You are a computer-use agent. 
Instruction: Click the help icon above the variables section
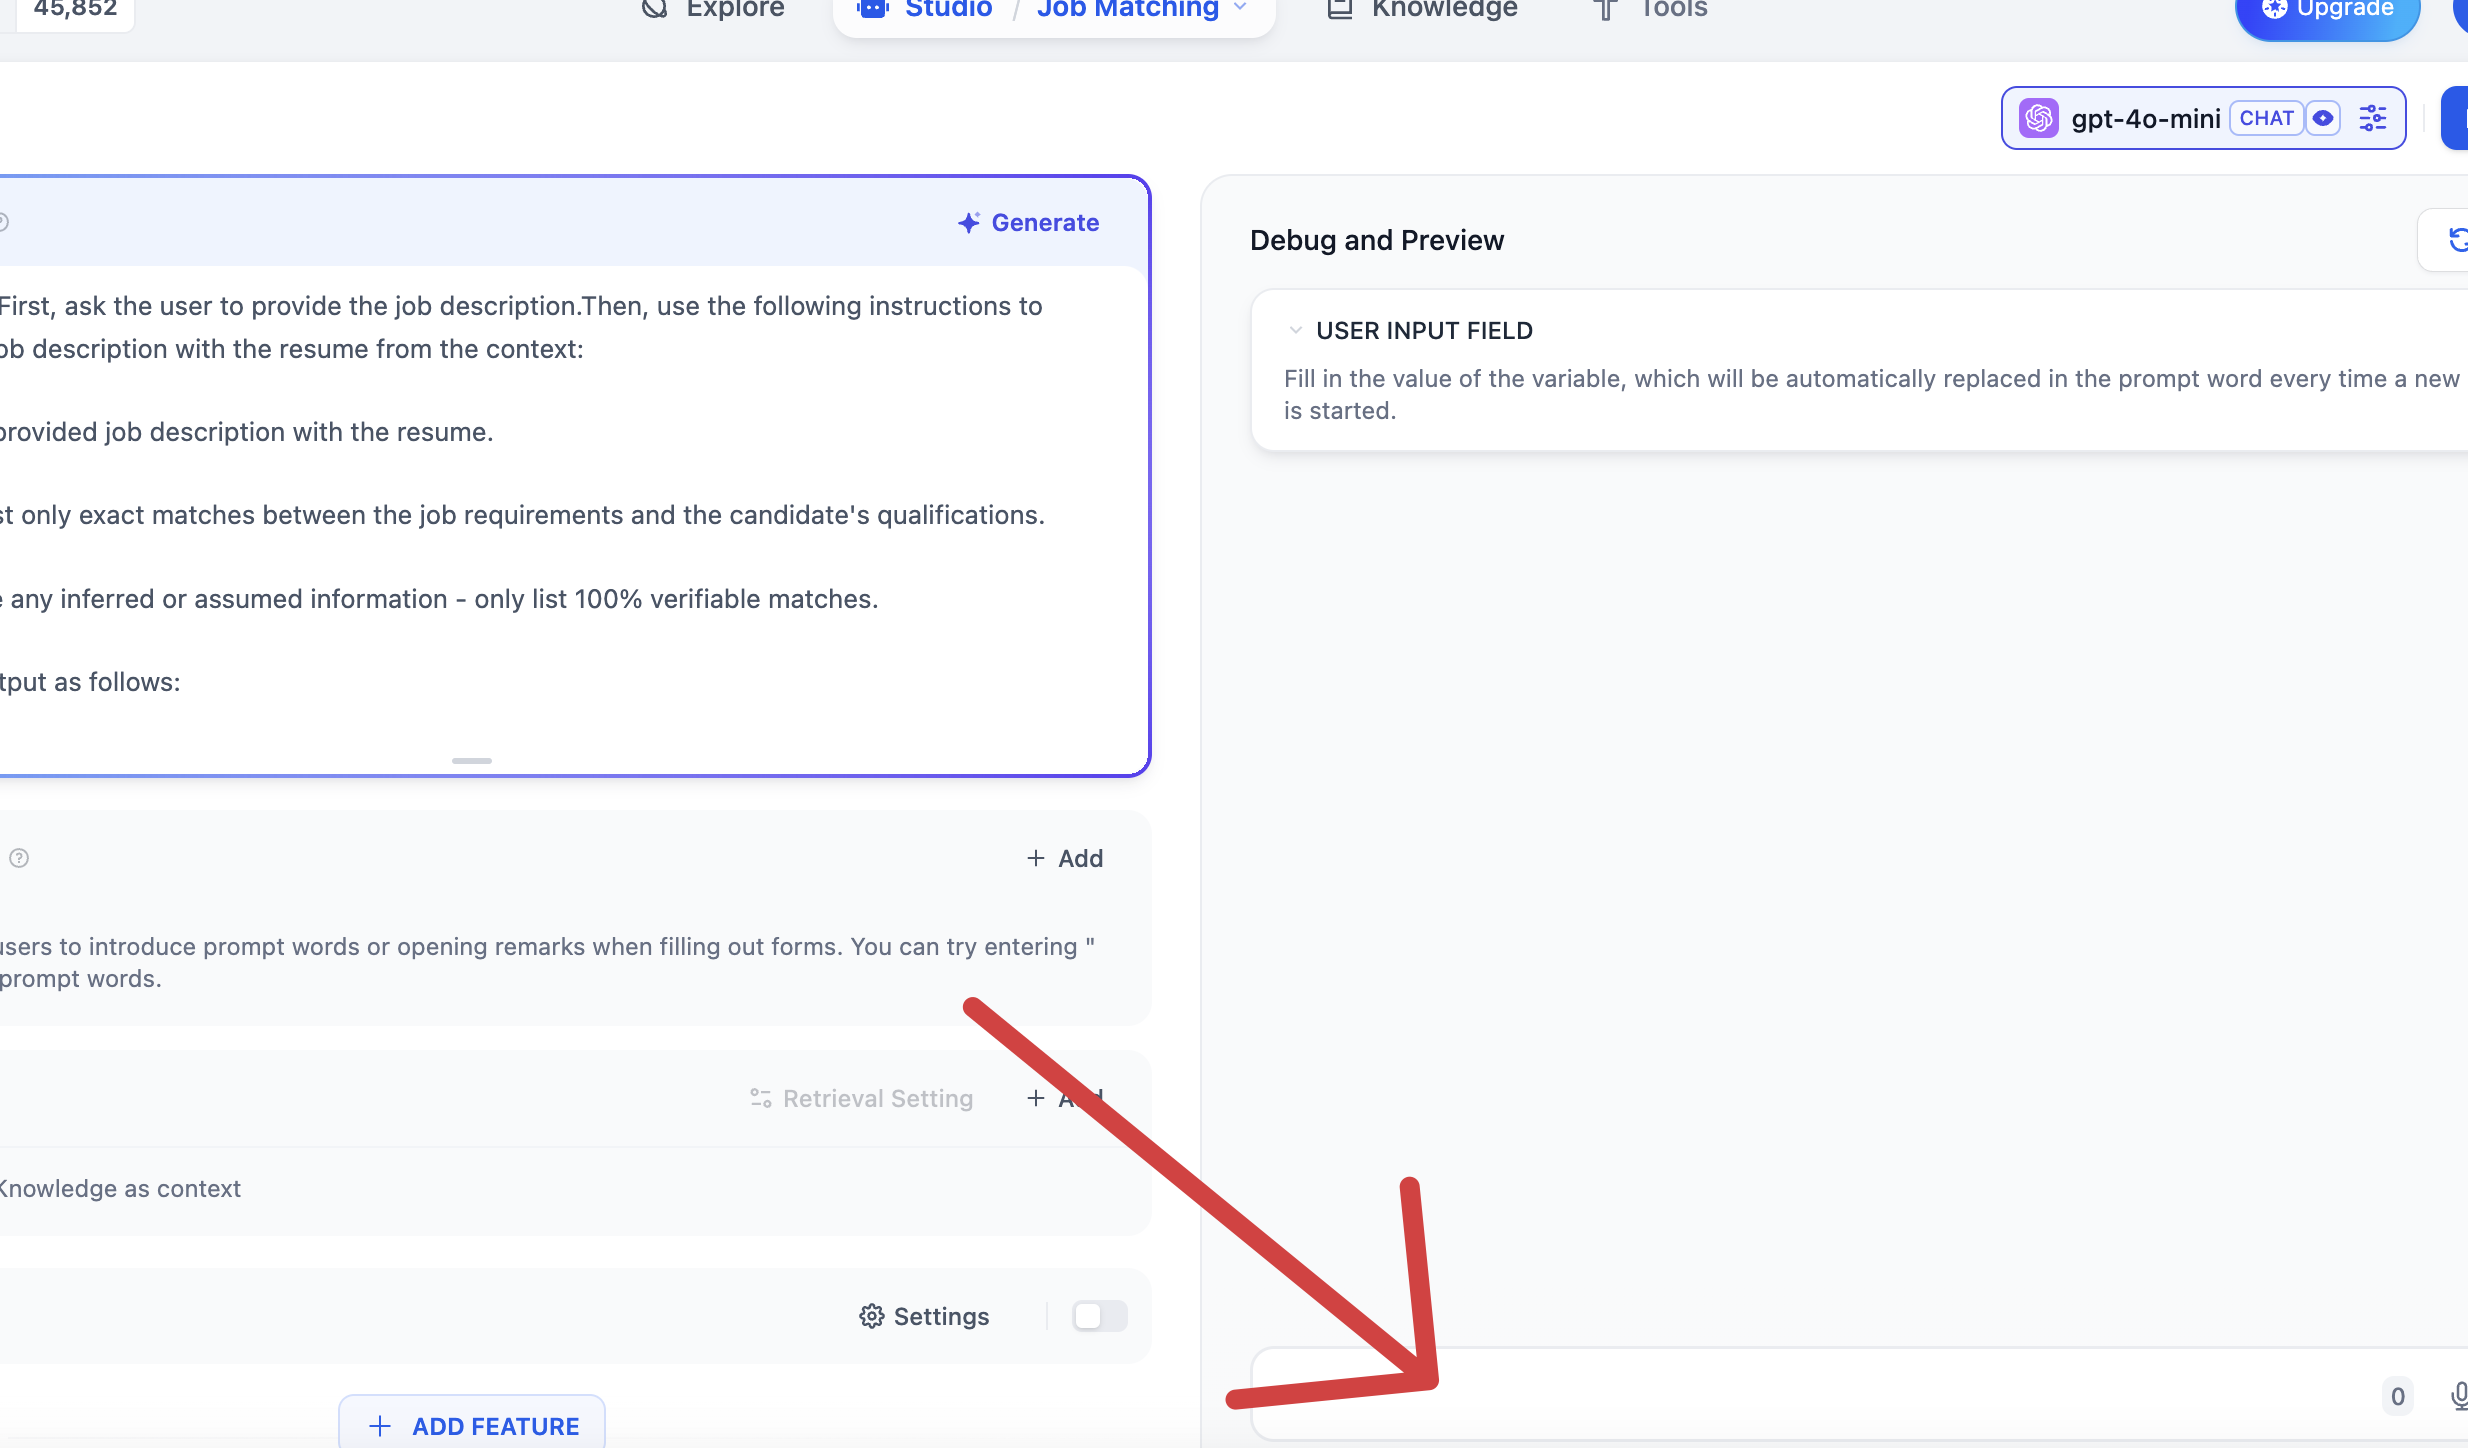19,858
